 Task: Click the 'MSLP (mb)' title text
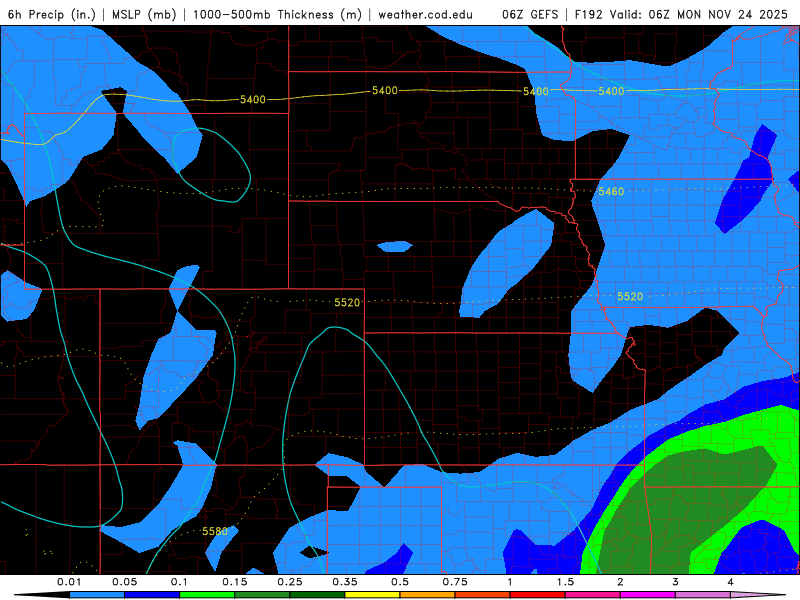(x=144, y=14)
